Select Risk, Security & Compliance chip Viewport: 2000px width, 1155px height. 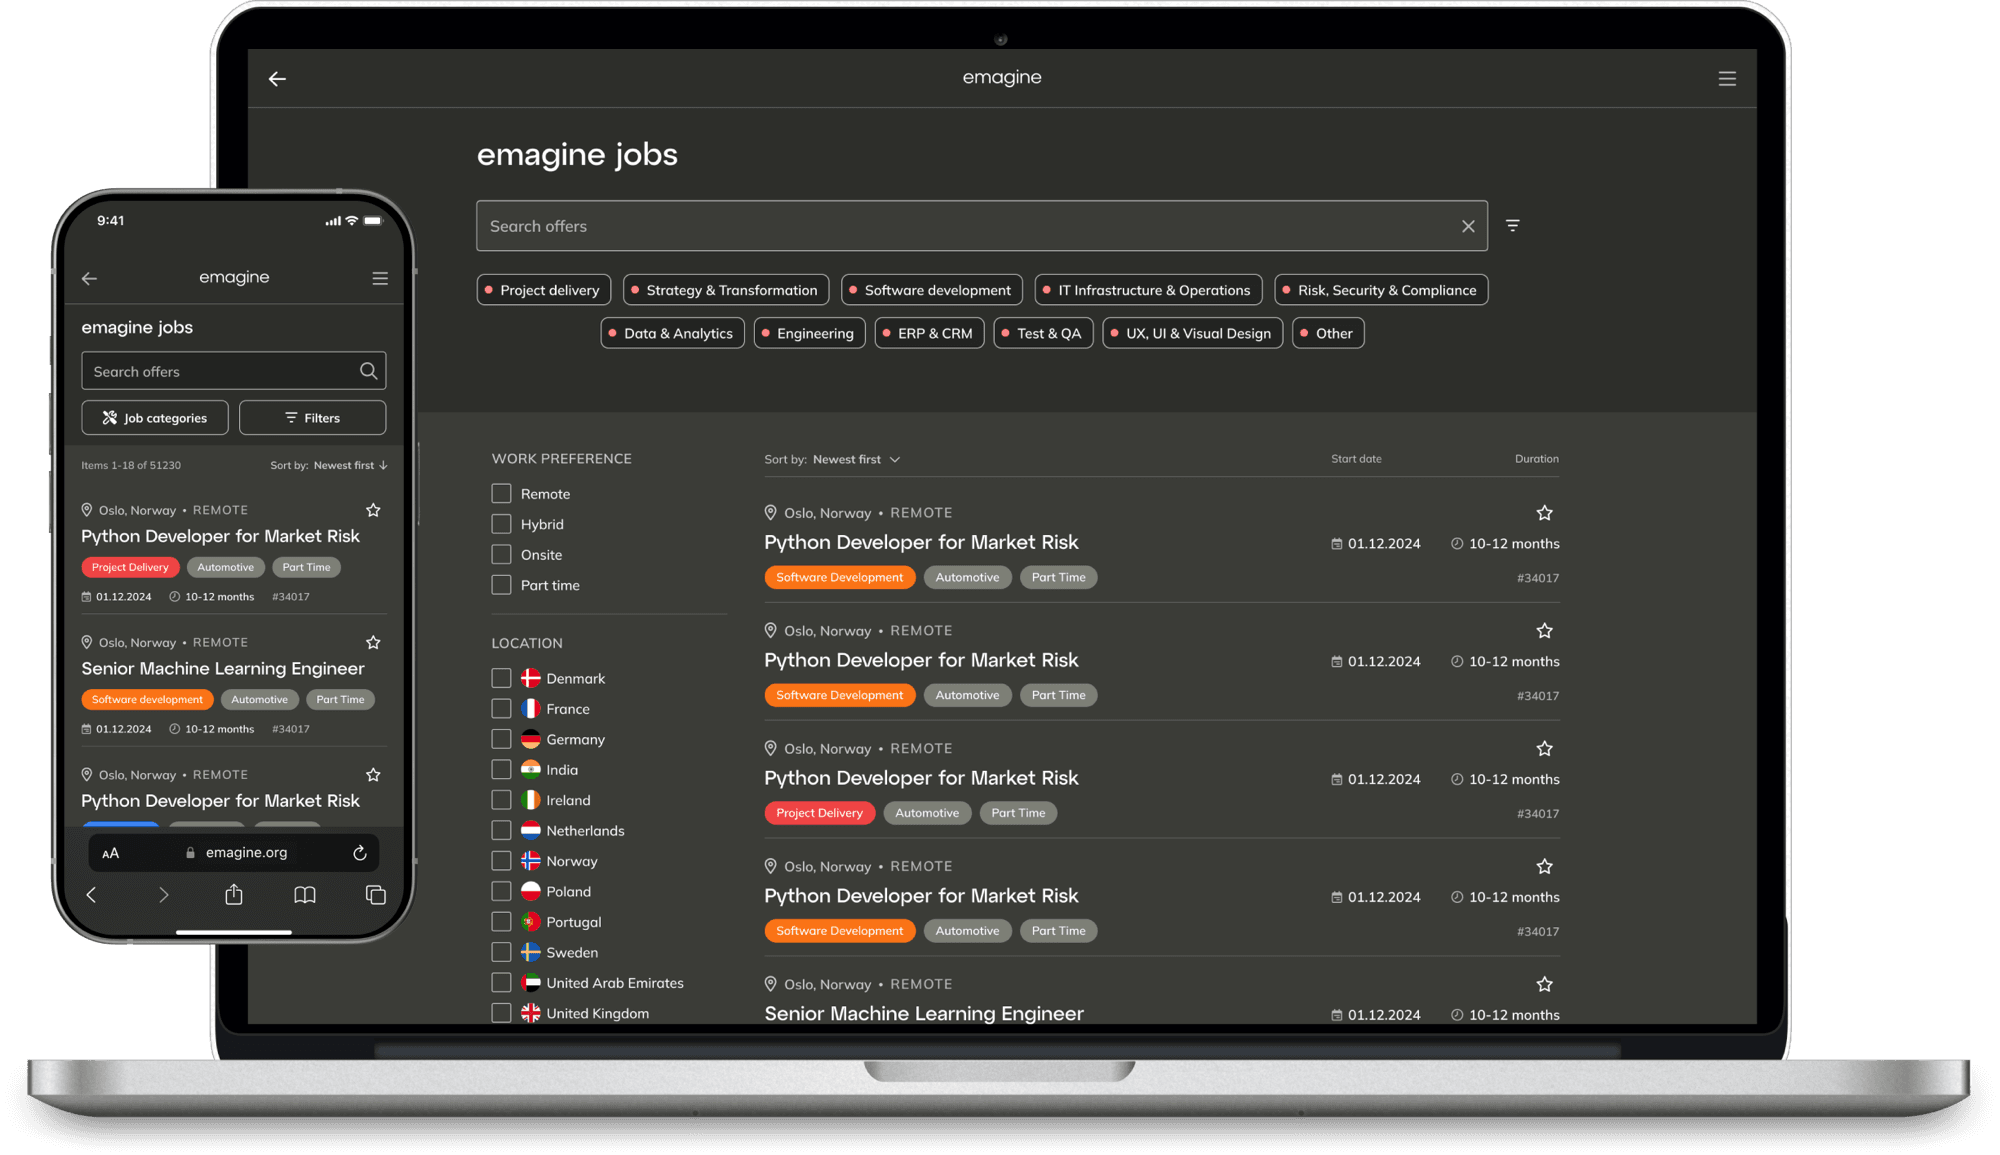(x=1381, y=290)
